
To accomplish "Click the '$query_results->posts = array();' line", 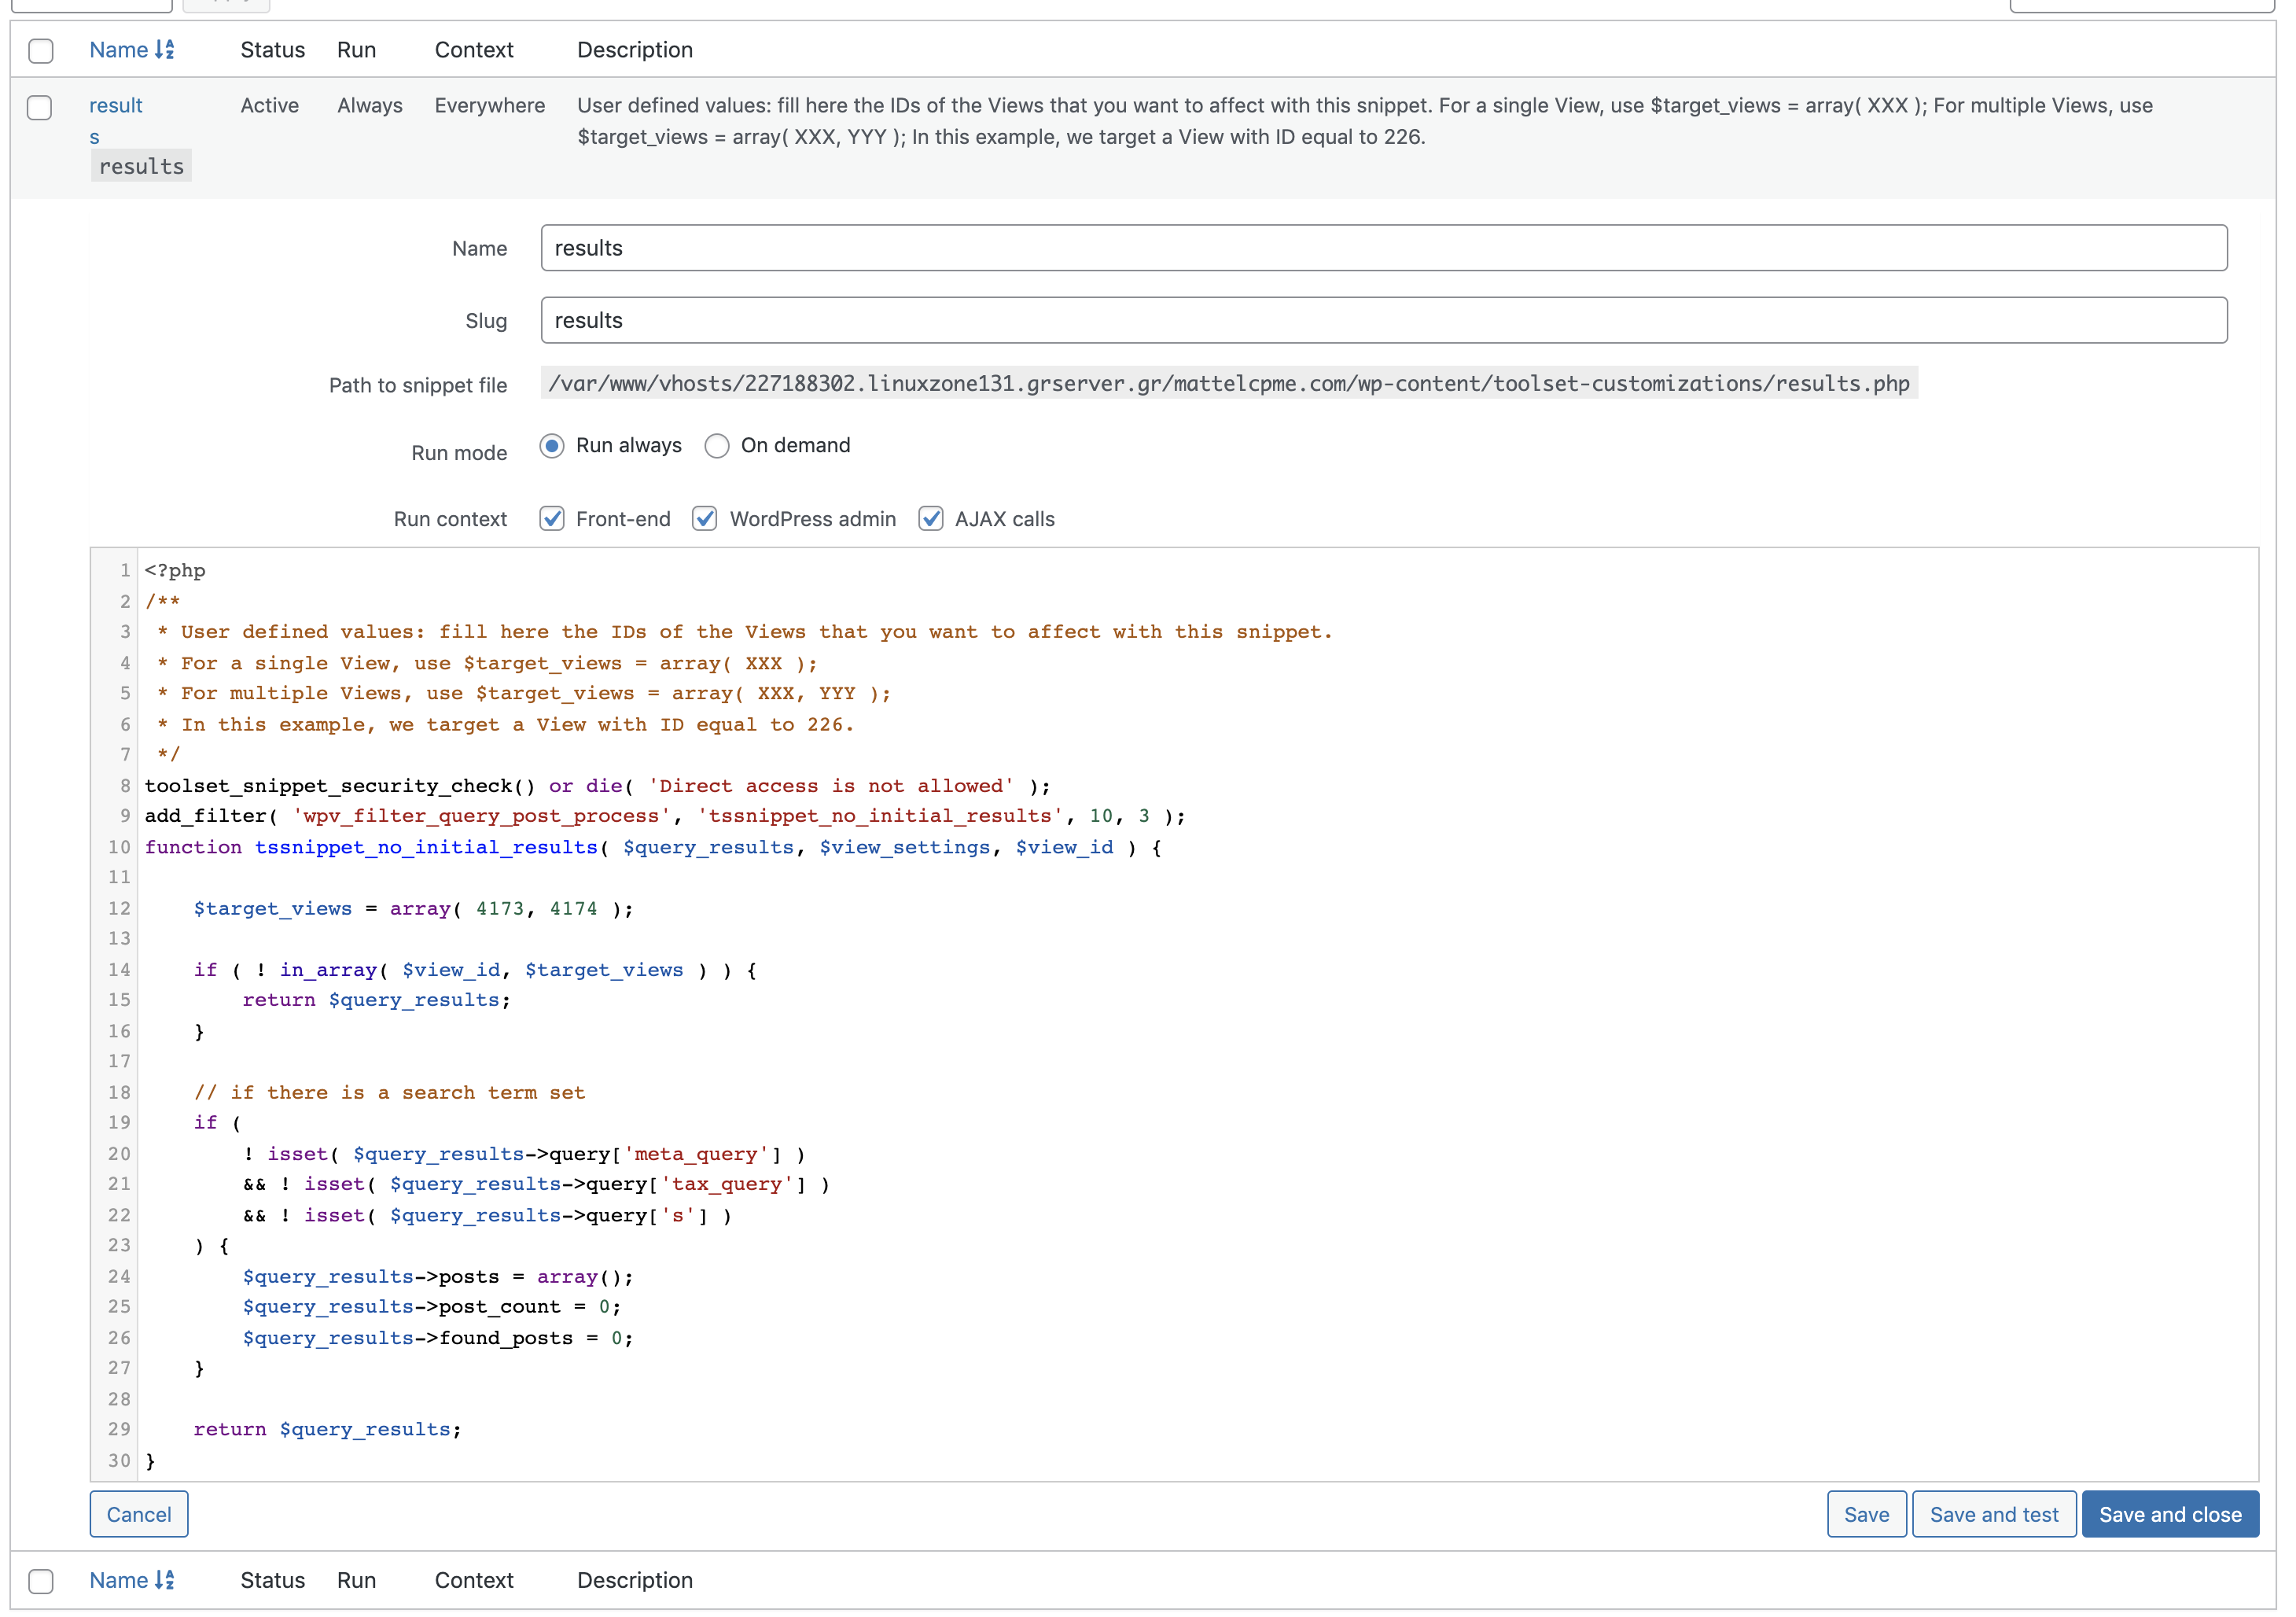I will (437, 1277).
